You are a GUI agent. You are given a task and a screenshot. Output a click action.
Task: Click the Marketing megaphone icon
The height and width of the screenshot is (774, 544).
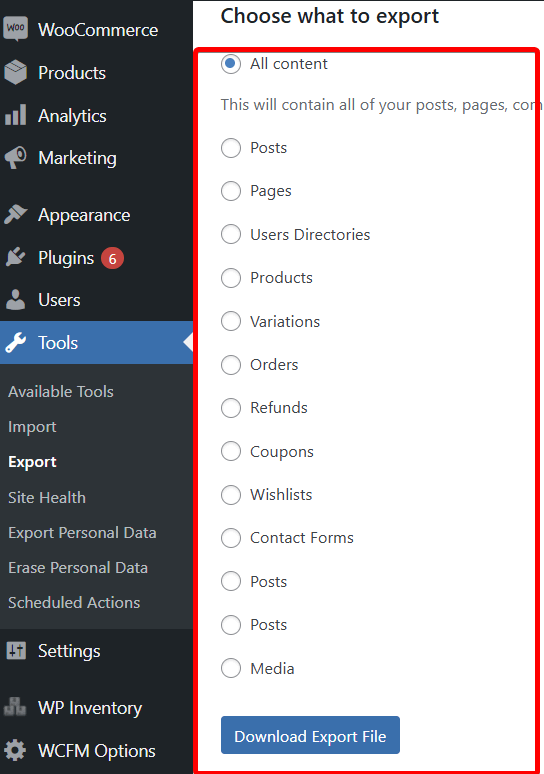coord(15,158)
